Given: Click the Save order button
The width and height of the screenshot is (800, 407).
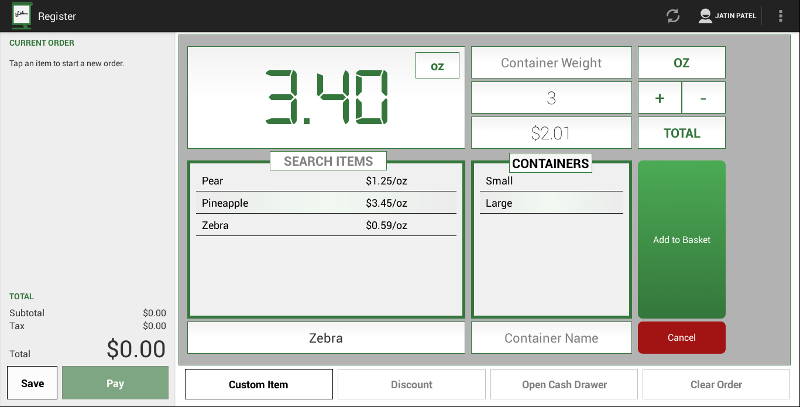Looking at the screenshot, I should [x=33, y=383].
